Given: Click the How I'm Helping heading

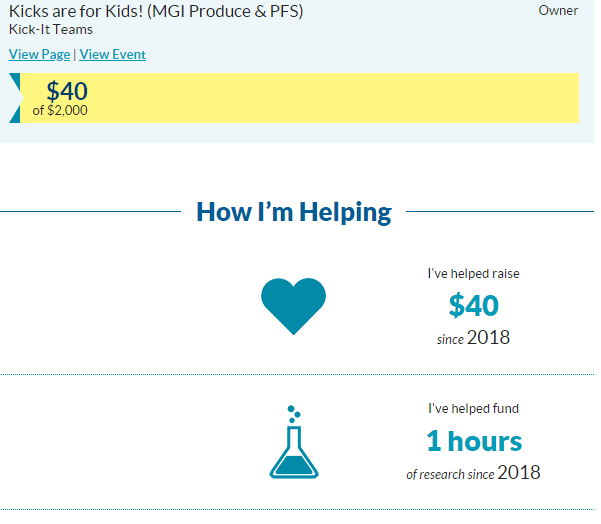Looking at the screenshot, I should coord(293,212).
